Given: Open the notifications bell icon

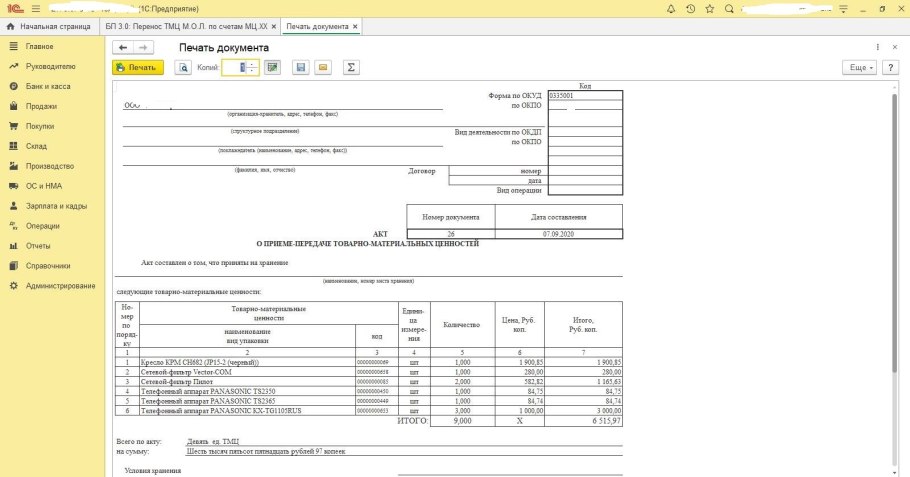Looking at the screenshot, I should [x=669, y=8].
